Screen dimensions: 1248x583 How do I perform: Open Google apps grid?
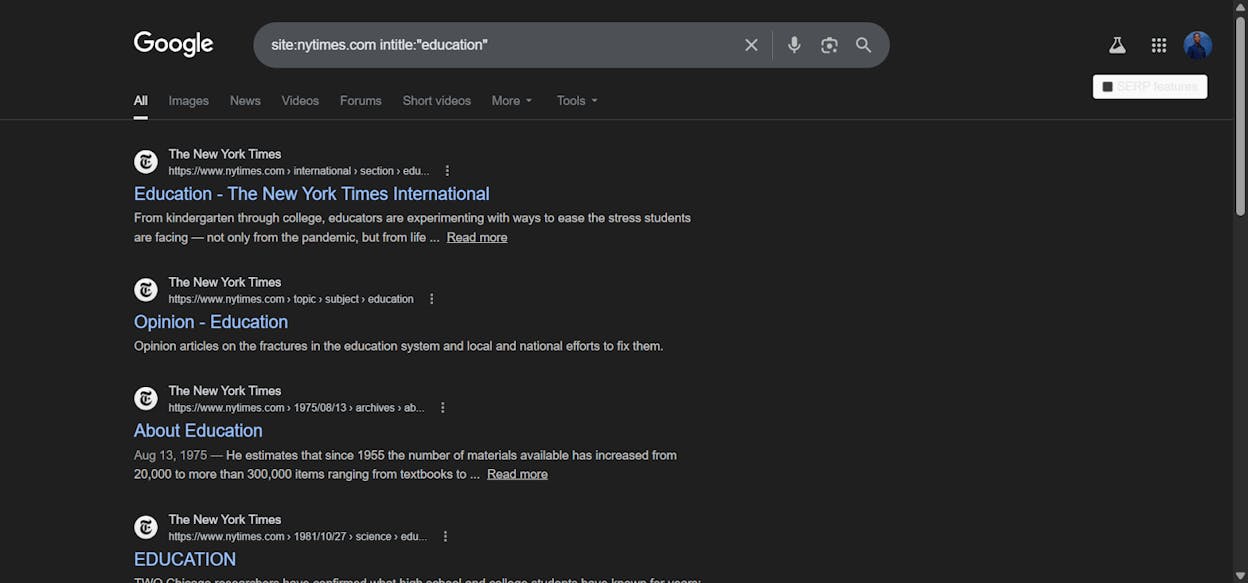[1159, 45]
